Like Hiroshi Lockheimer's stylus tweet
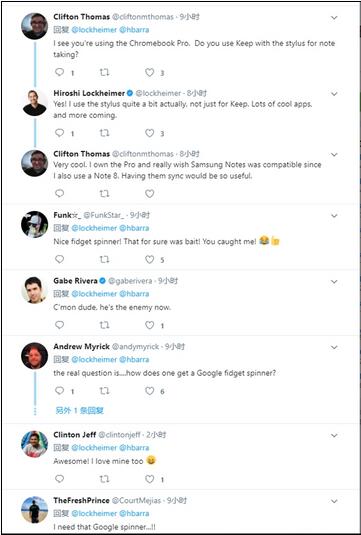 [149, 133]
